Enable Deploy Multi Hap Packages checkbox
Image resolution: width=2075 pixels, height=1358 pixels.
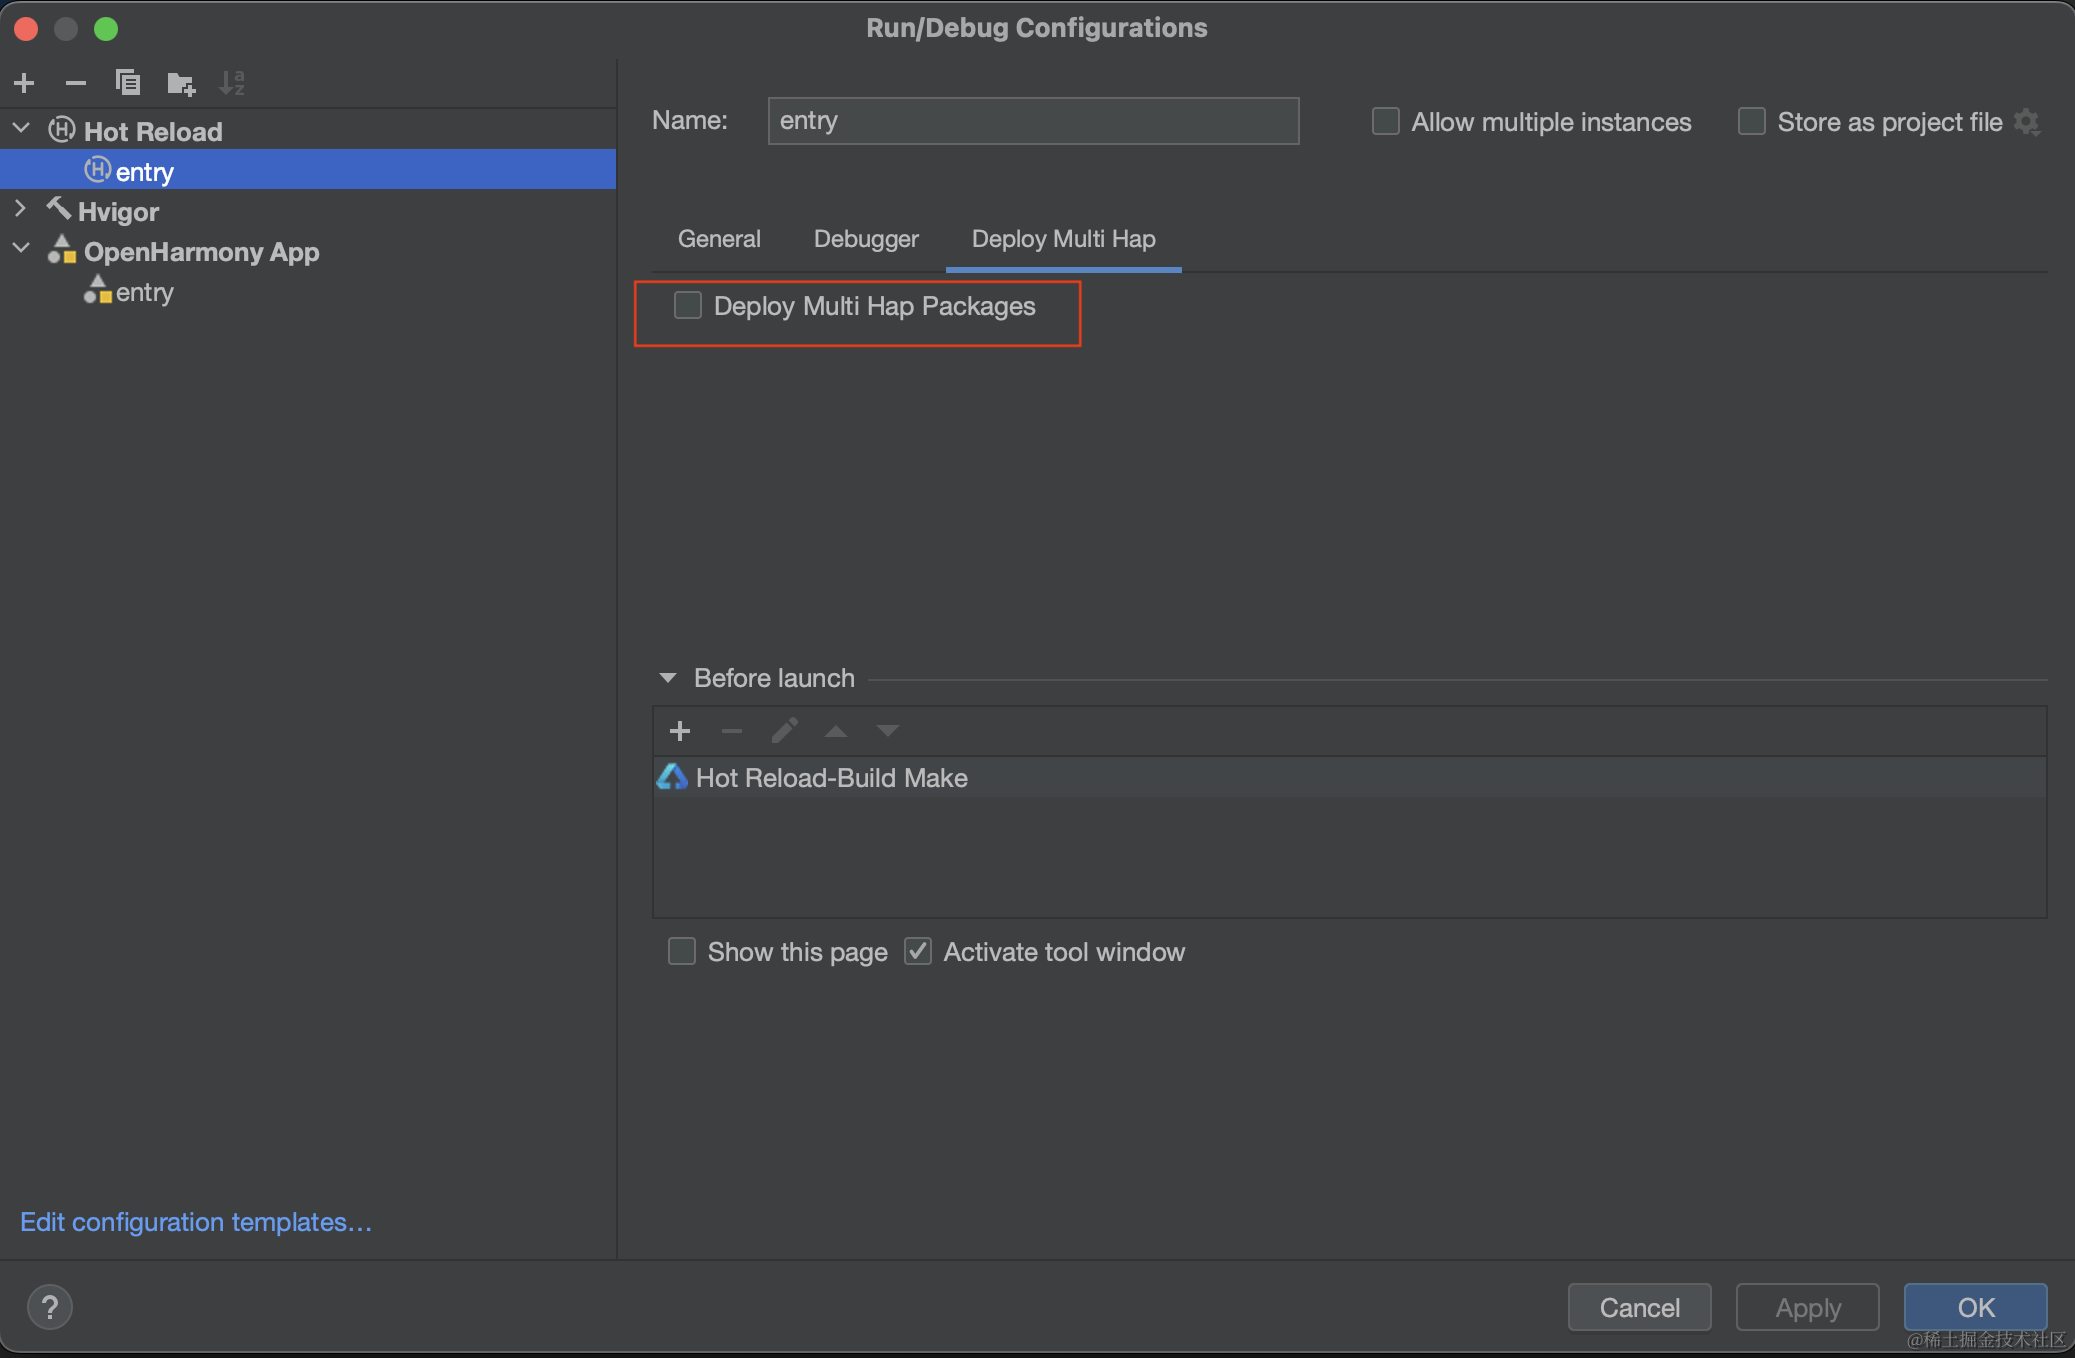click(684, 305)
